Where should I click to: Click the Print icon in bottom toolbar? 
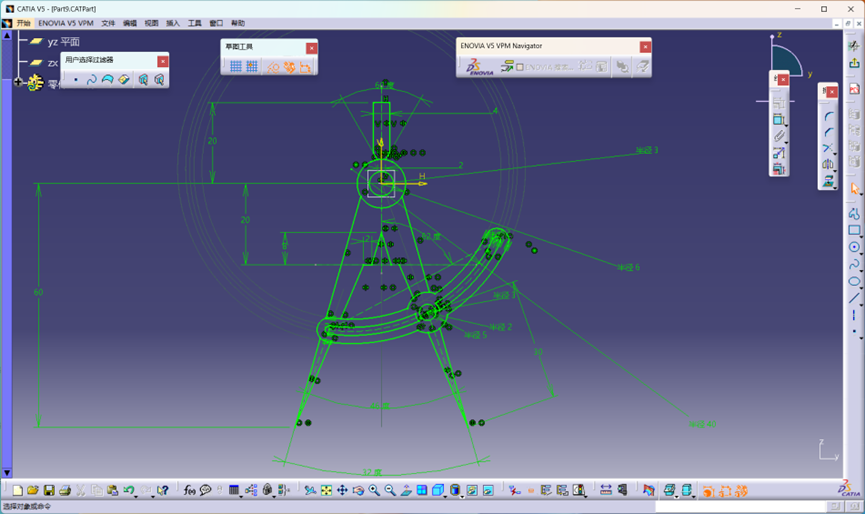point(64,491)
